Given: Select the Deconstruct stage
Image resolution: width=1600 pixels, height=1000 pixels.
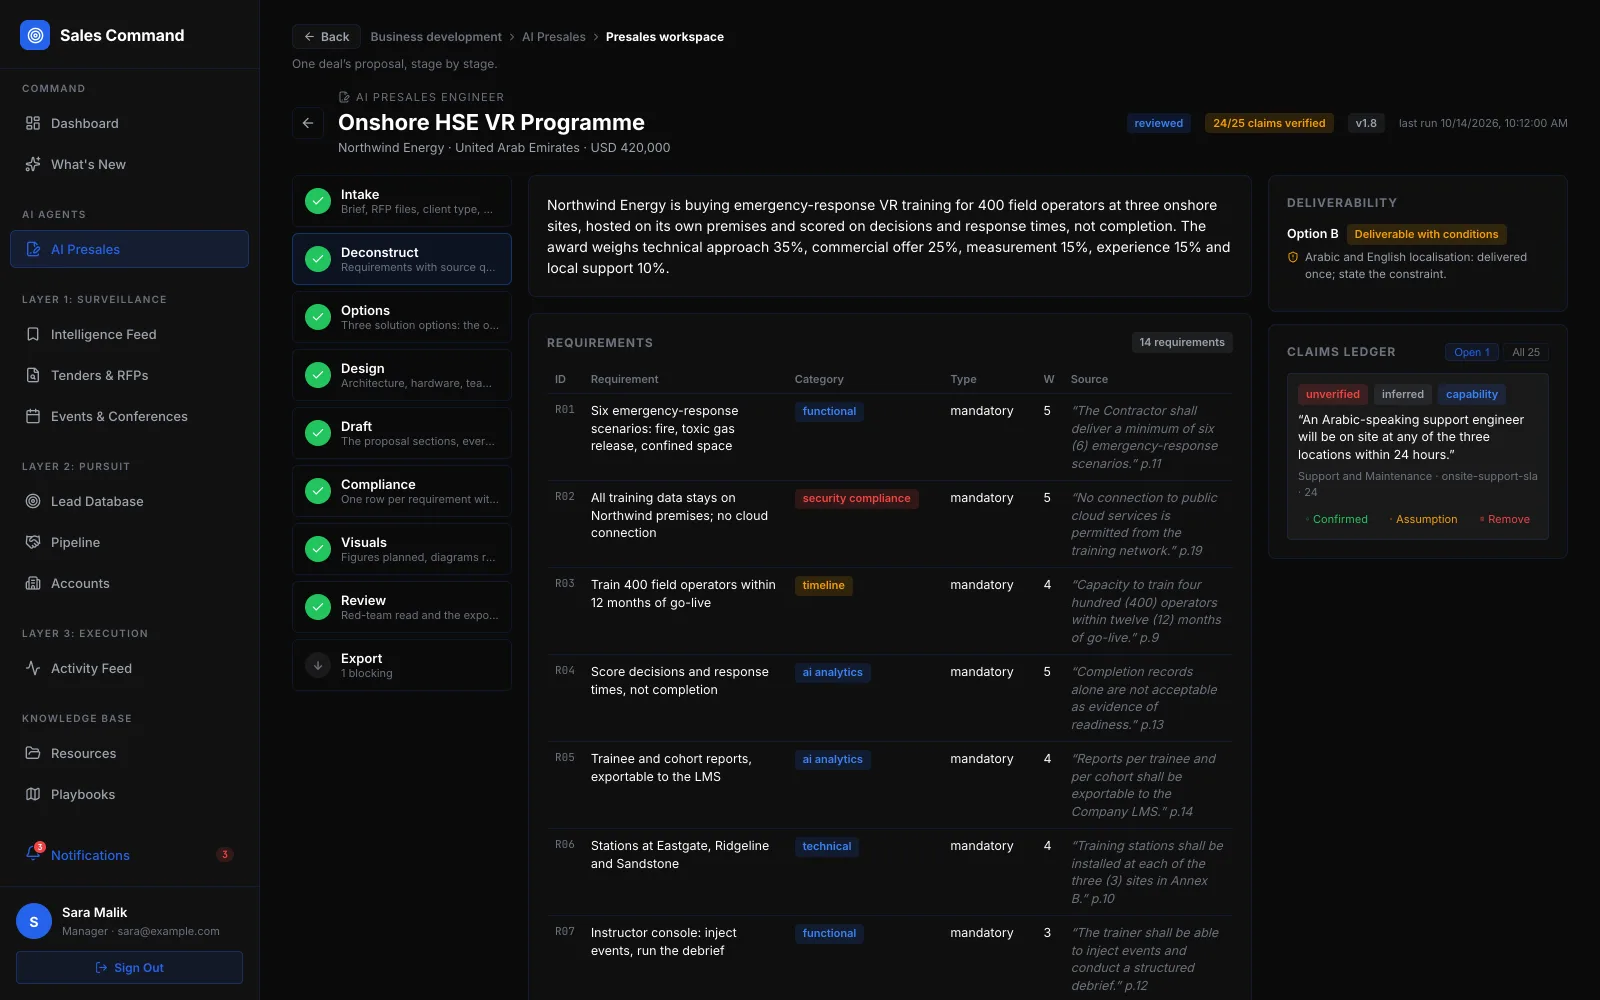Looking at the screenshot, I should [x=402, y=259].
